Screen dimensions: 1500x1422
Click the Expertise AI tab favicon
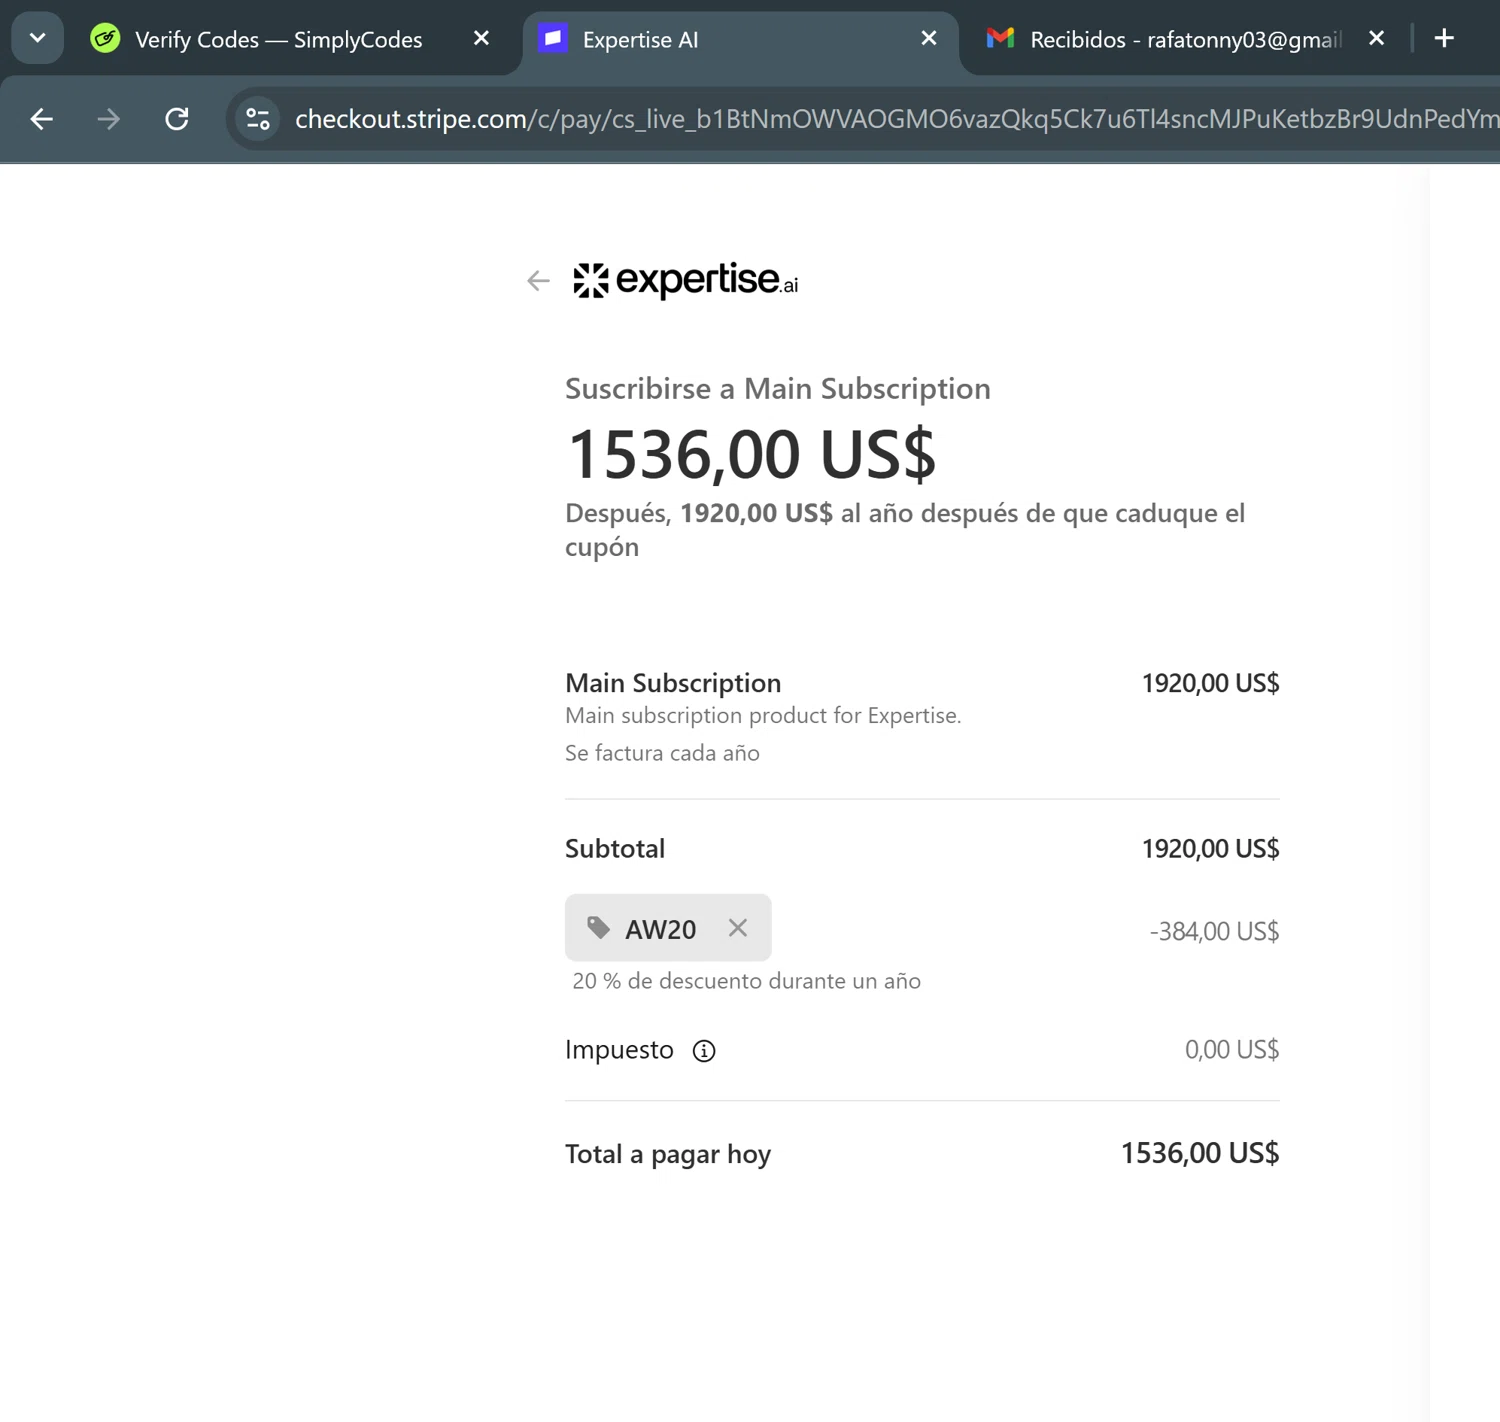coord(553,39)
